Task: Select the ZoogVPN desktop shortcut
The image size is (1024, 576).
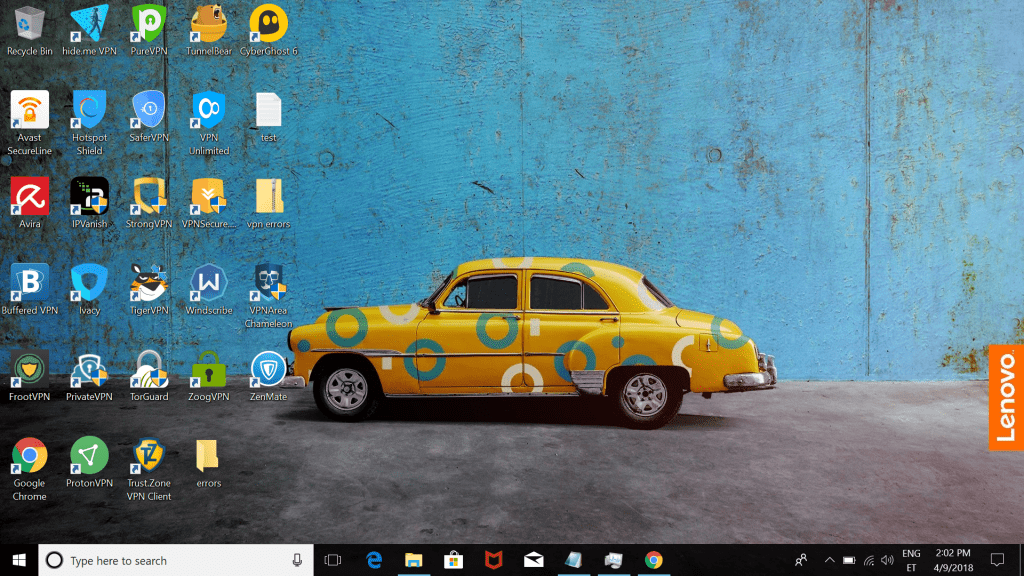Action: [x=209, y=376]
